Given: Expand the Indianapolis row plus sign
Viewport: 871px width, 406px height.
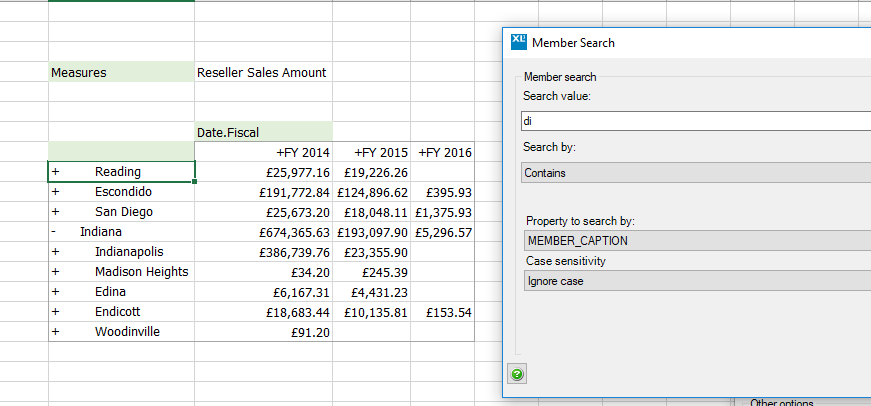Looking at the screenshot, I should tap(55, 252).
